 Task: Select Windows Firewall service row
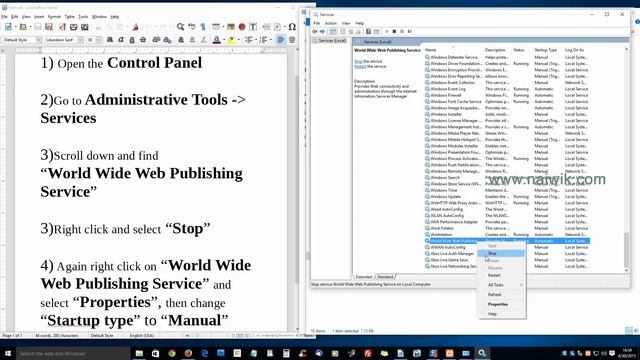pyautogui.click(x=506, y=95)
